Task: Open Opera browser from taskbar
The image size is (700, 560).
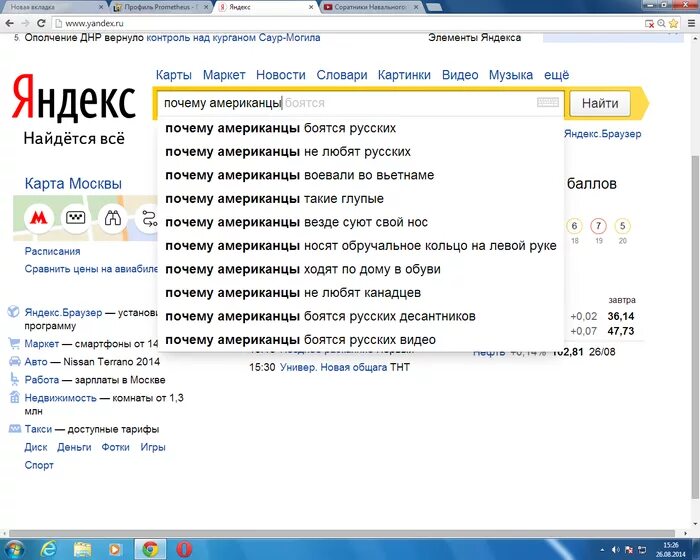Action: coord(184,549)
